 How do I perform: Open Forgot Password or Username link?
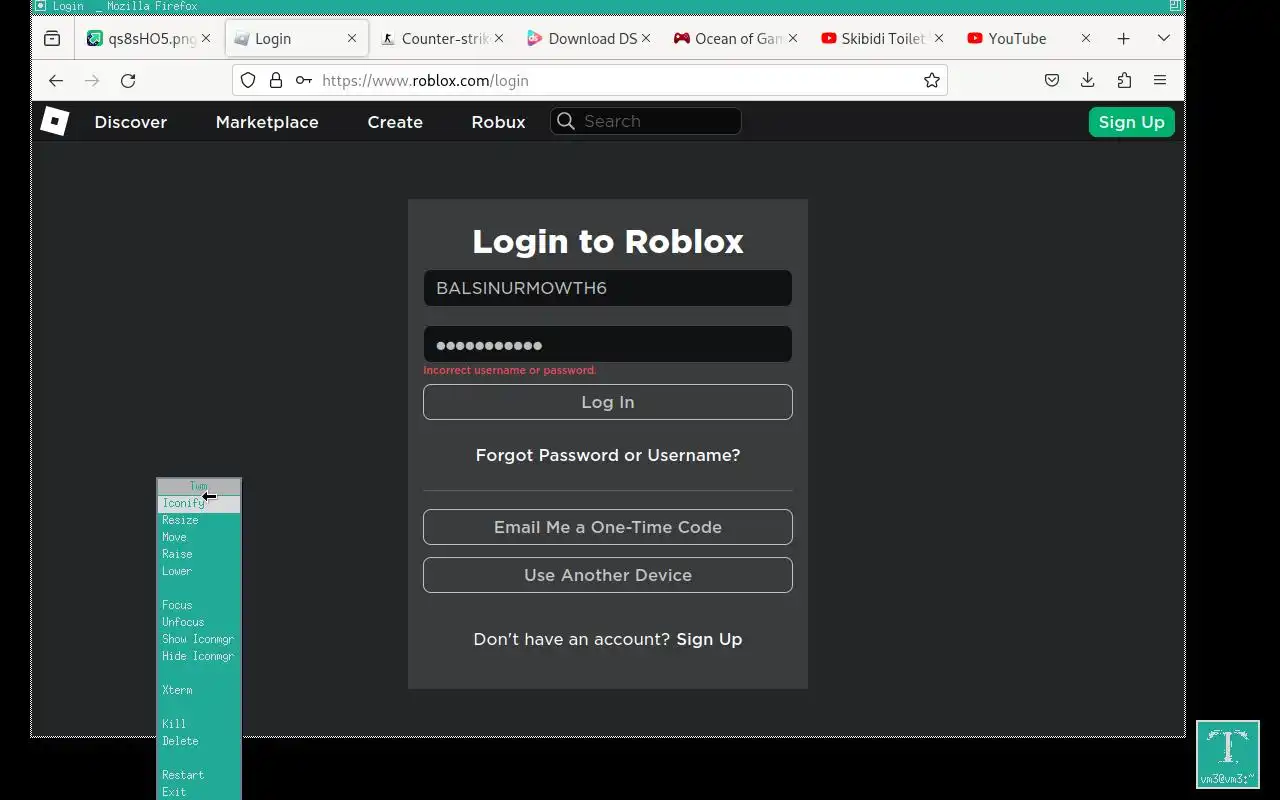[608, 455]
